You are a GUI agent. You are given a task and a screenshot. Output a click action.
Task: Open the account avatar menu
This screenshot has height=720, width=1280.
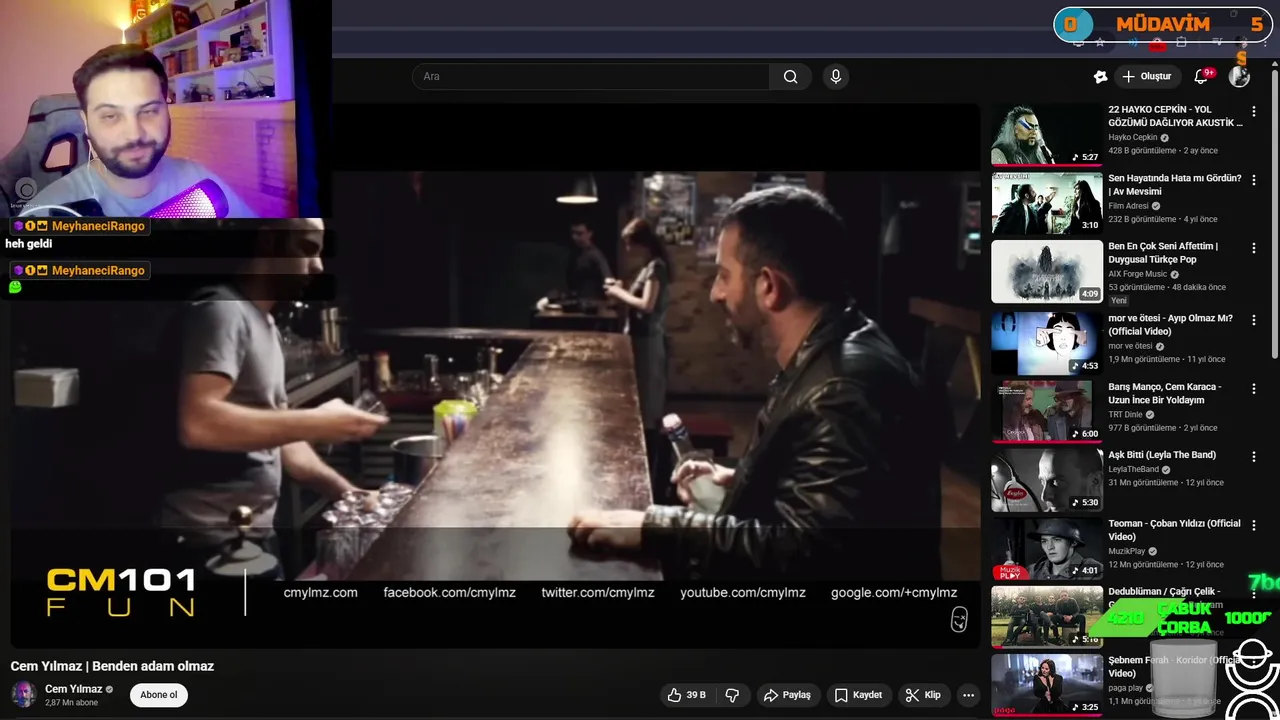pyautogui.click(x=1239, y=77)
